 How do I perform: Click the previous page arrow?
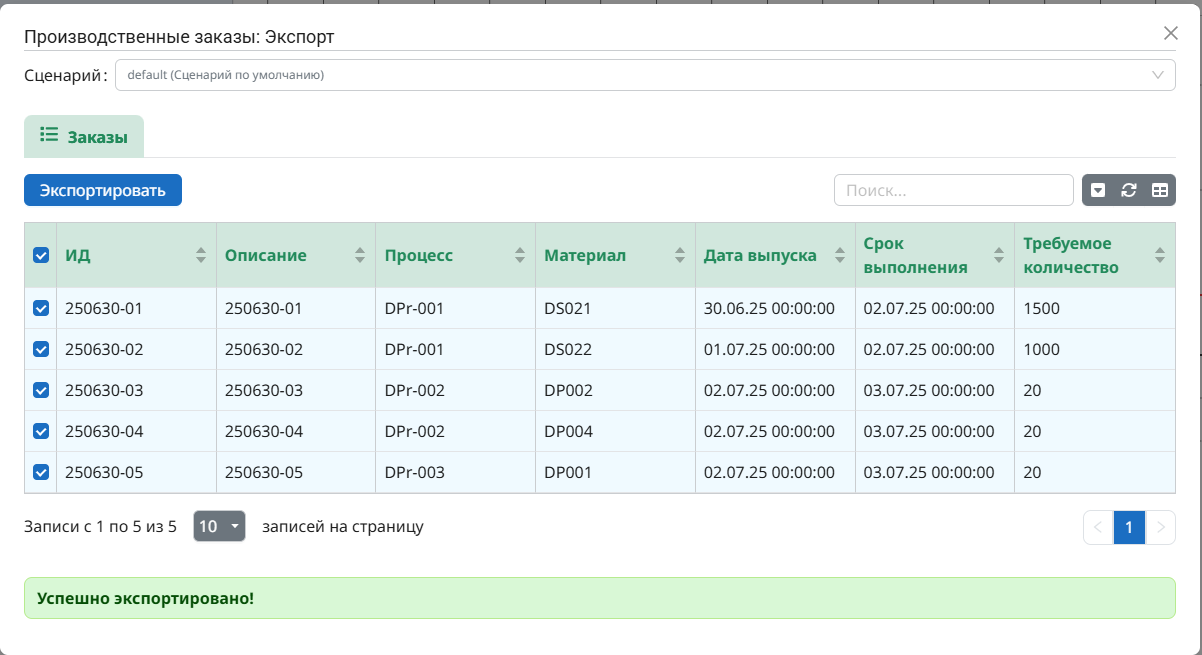tap(1098, 527)
